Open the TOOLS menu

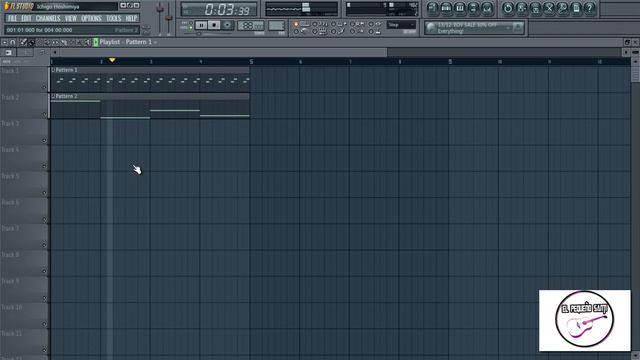point(114,18)
